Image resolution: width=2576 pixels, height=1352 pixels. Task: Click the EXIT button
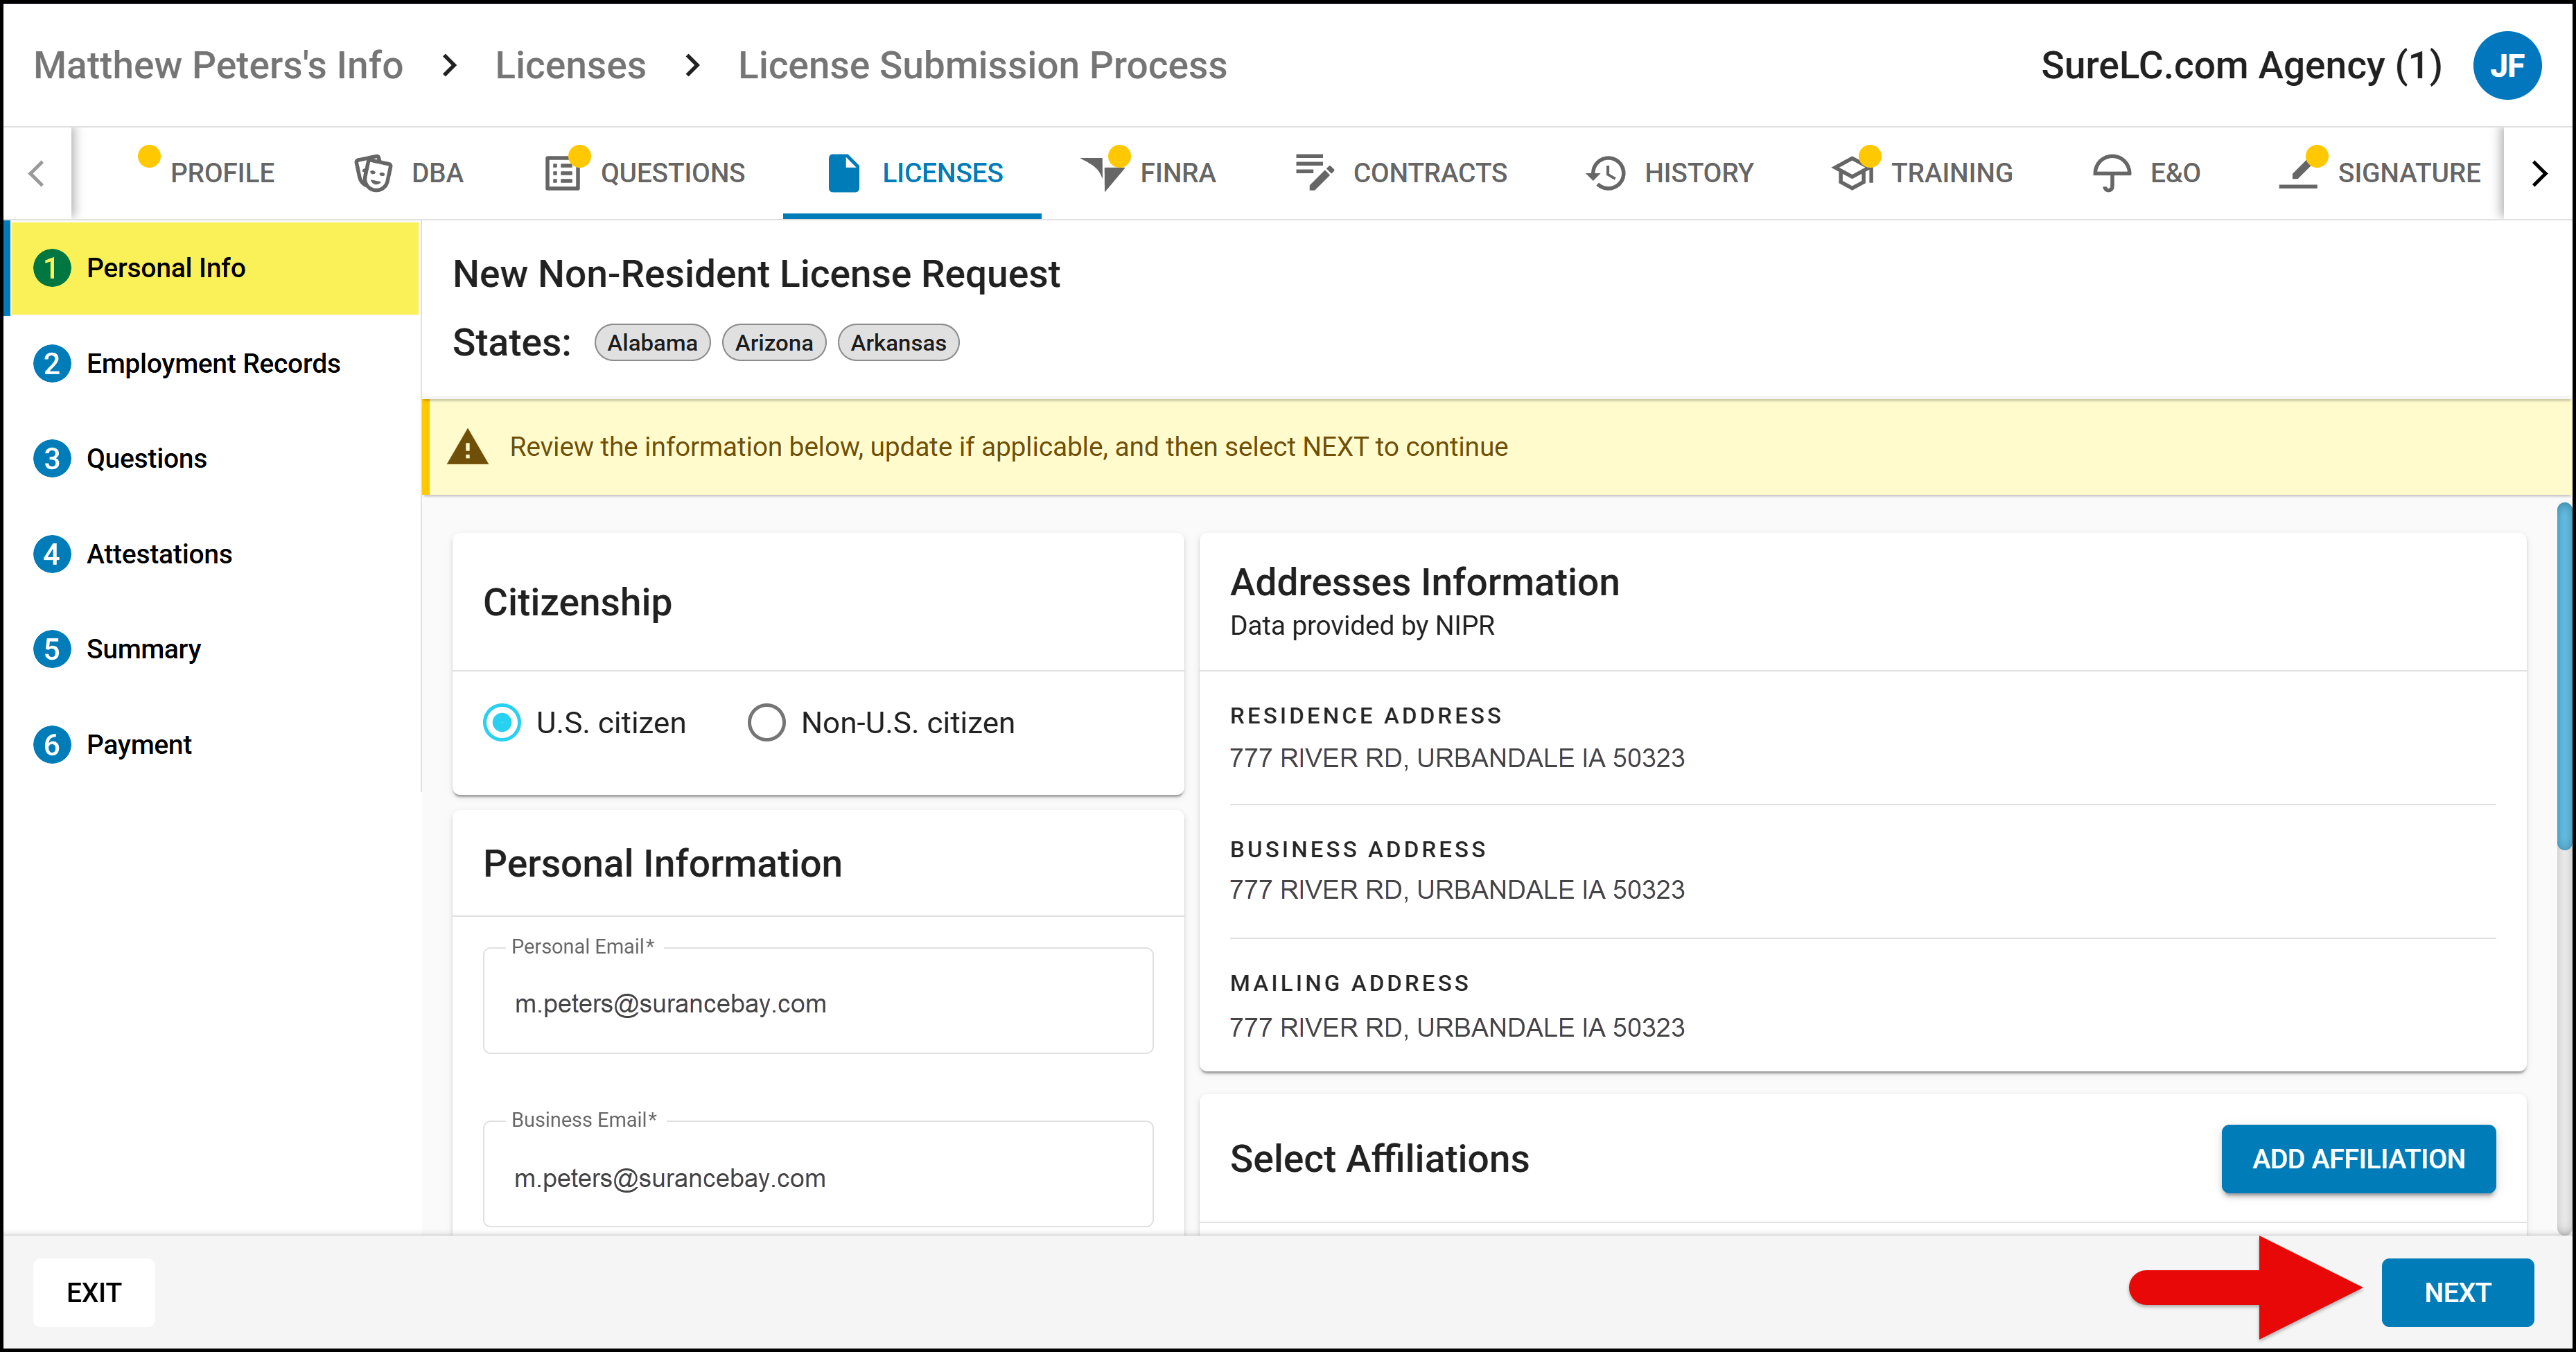(94, 1292)
